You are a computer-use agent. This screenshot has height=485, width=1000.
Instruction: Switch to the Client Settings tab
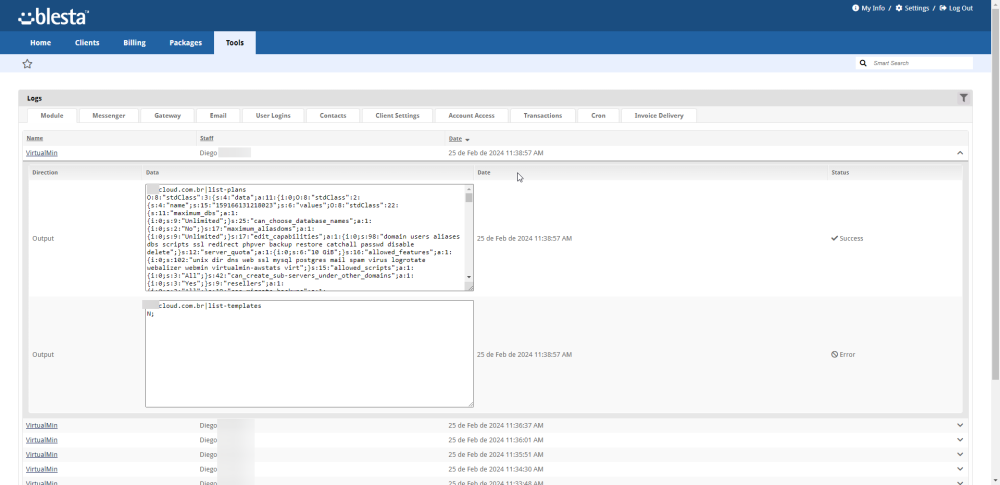point(397,116)
